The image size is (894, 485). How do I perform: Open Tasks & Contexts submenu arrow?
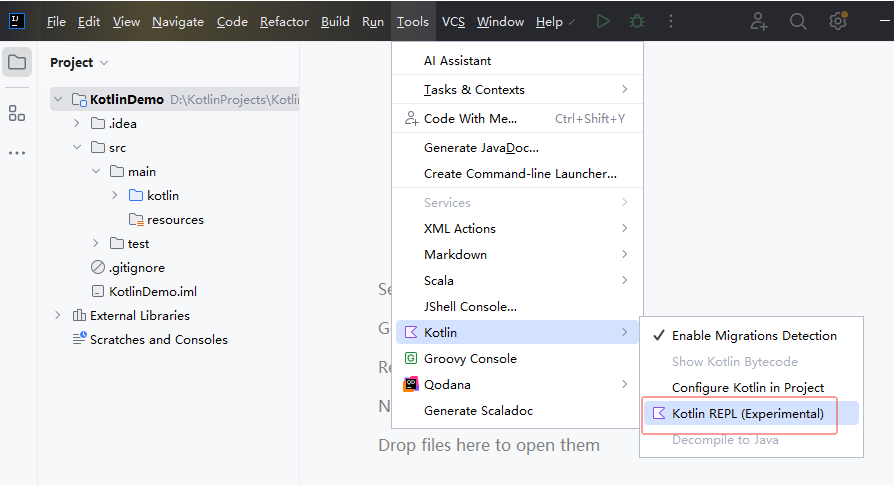[625, 89]
